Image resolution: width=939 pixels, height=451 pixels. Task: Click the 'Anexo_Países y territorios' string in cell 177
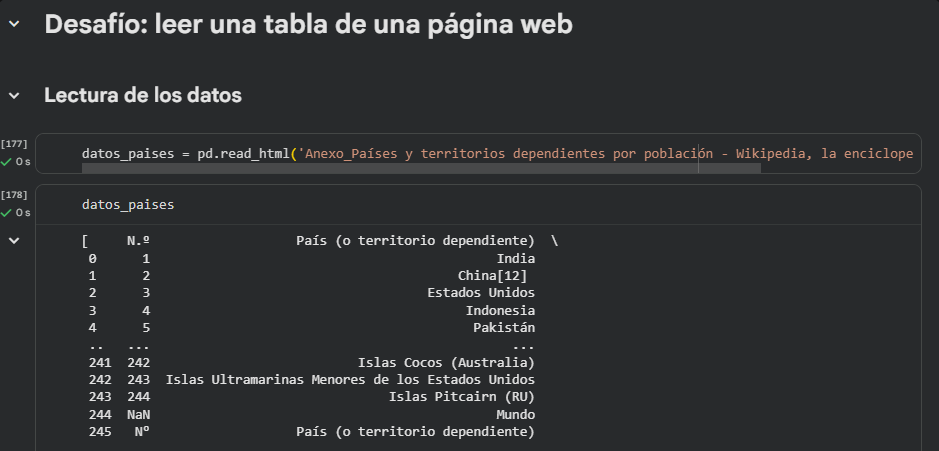tap(608, 153)
